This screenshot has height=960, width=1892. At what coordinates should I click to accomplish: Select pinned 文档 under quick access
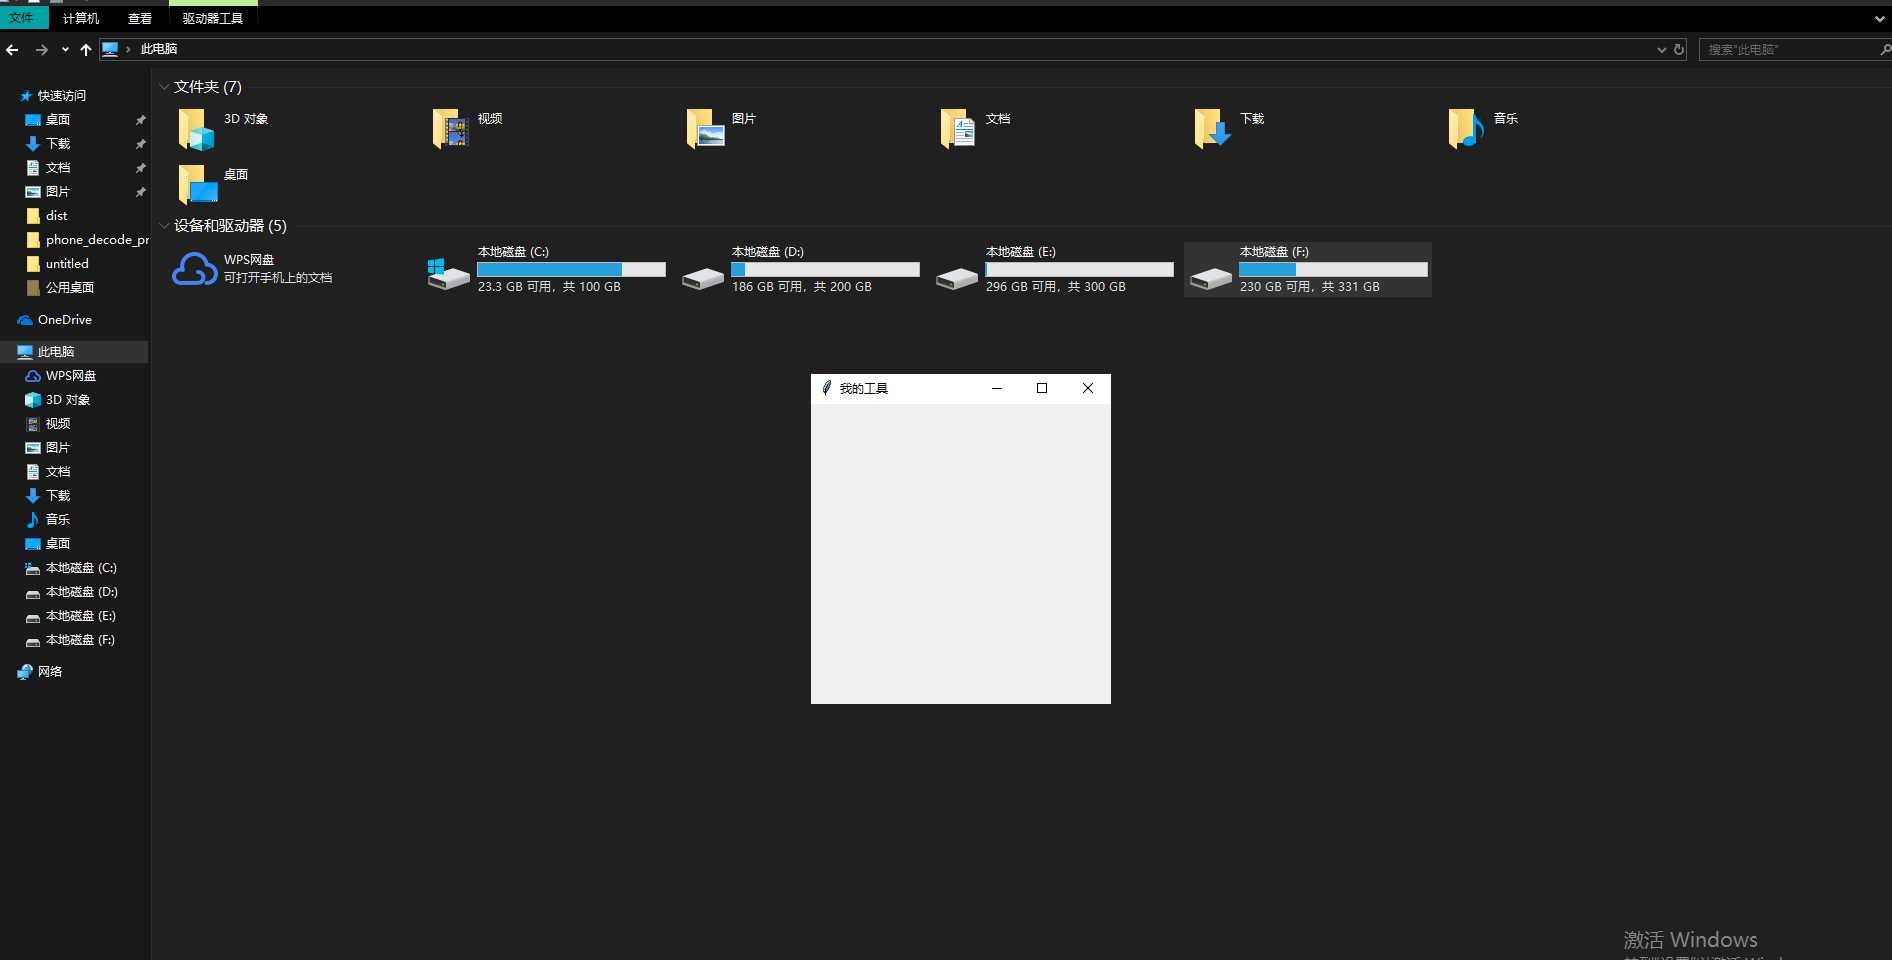pyautogui.click(x=58, y=168)
